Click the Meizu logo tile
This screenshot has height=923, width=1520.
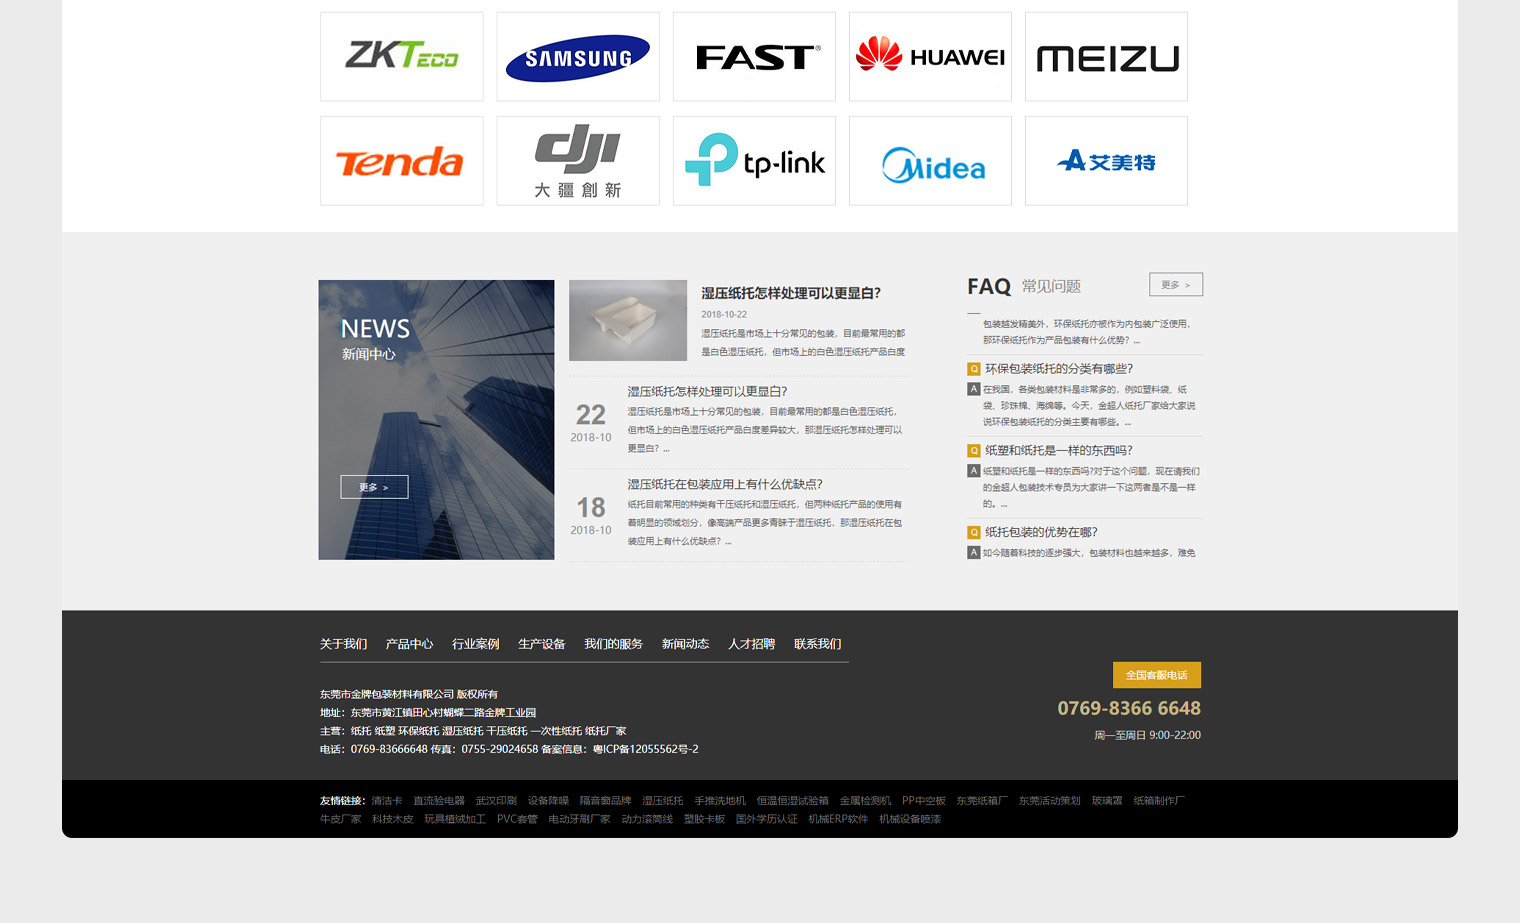pyautogui.click(x=1106, y=57)
